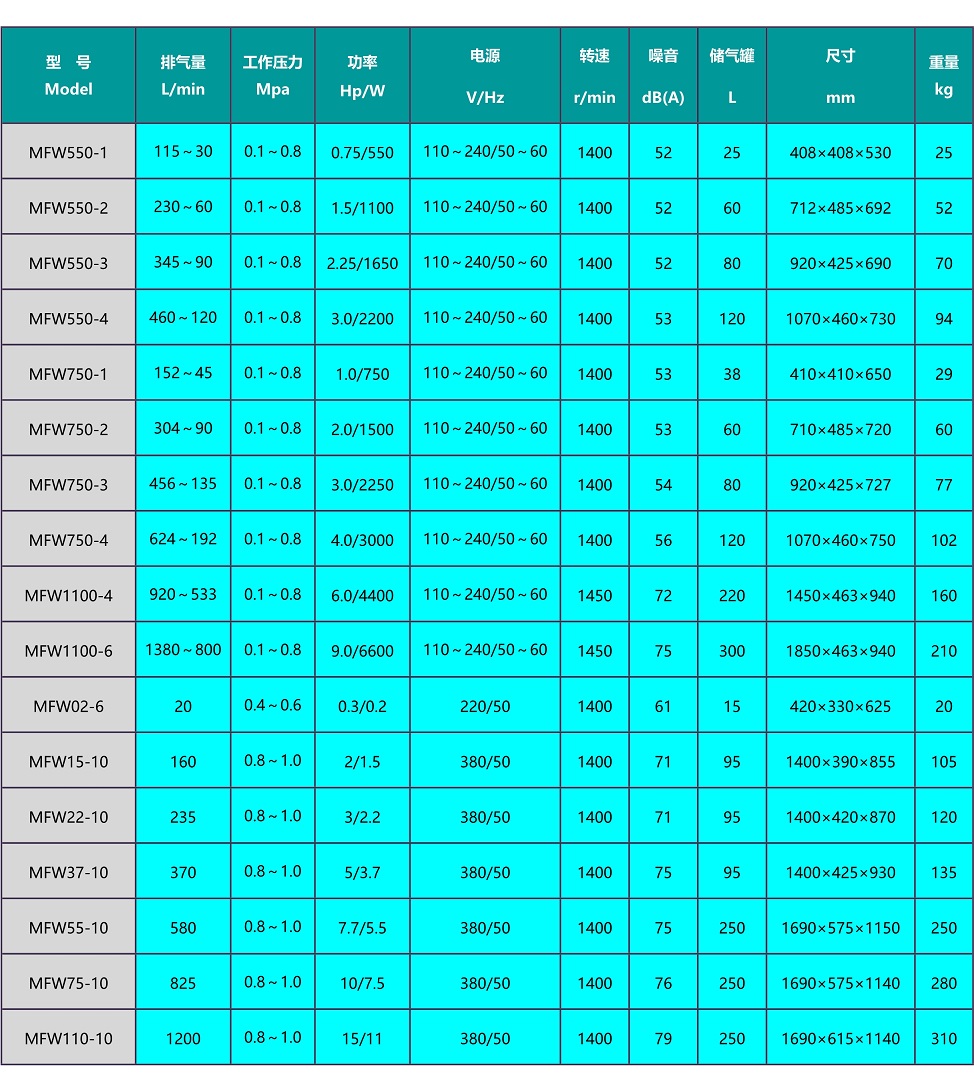Click model name MFW55-10
The image size is (974, 1092).
[68, 928]
